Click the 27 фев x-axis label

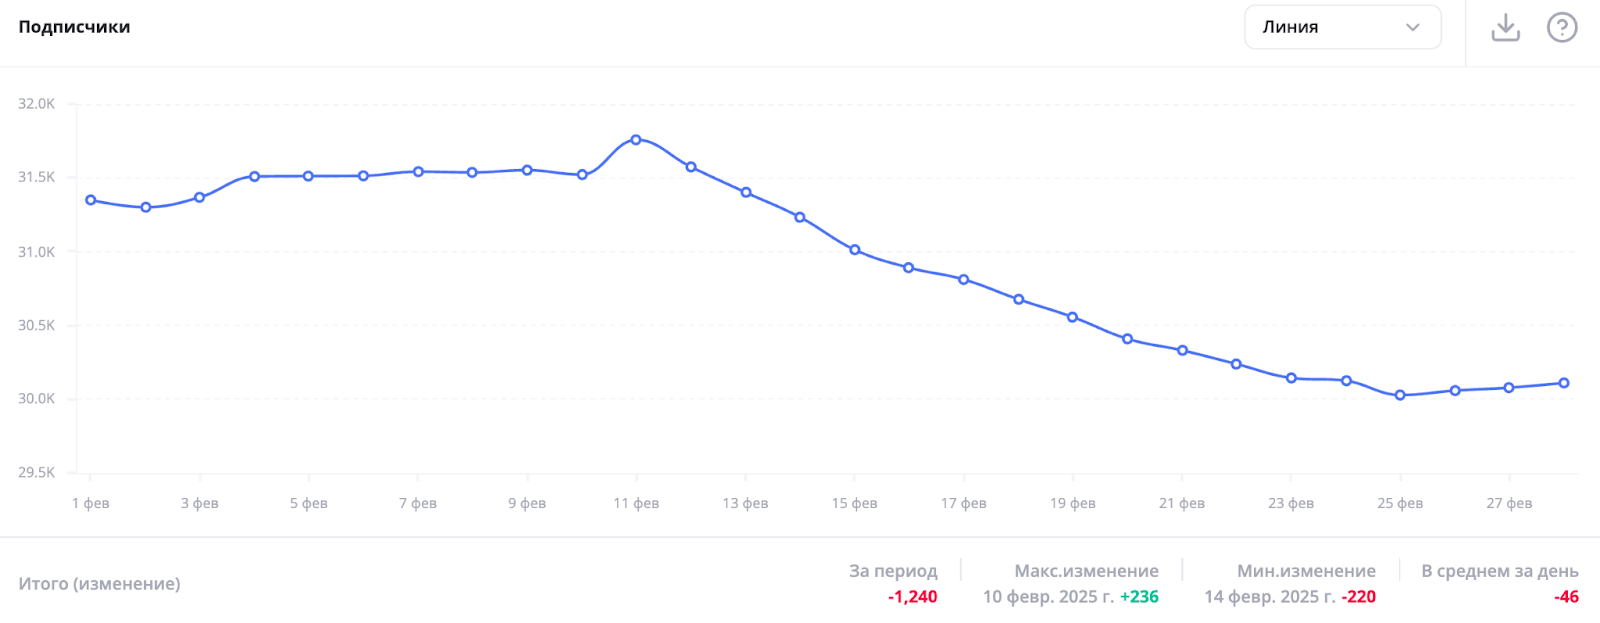pos(1509,503)
